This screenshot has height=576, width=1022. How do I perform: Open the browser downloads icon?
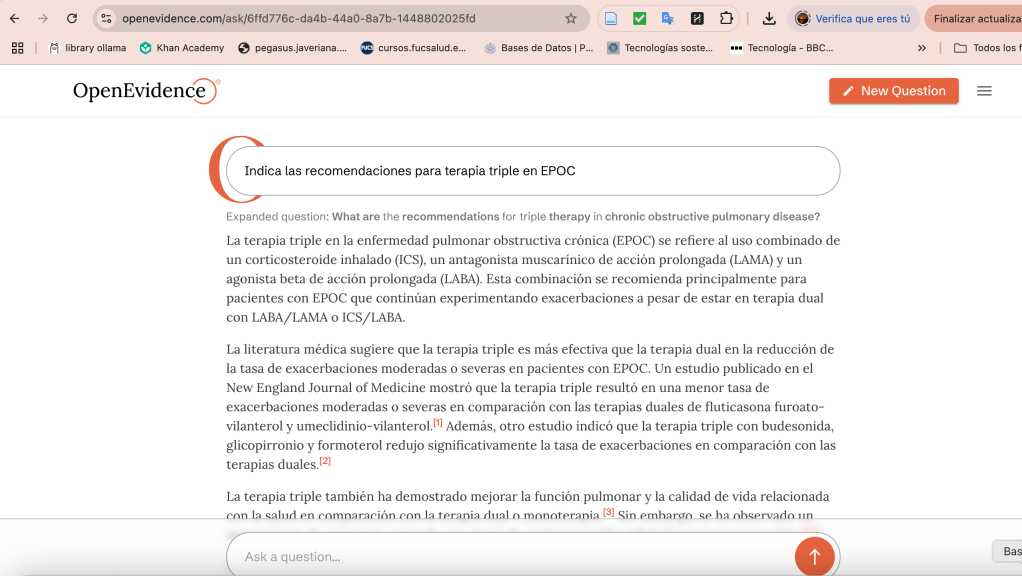coord(769,18)
